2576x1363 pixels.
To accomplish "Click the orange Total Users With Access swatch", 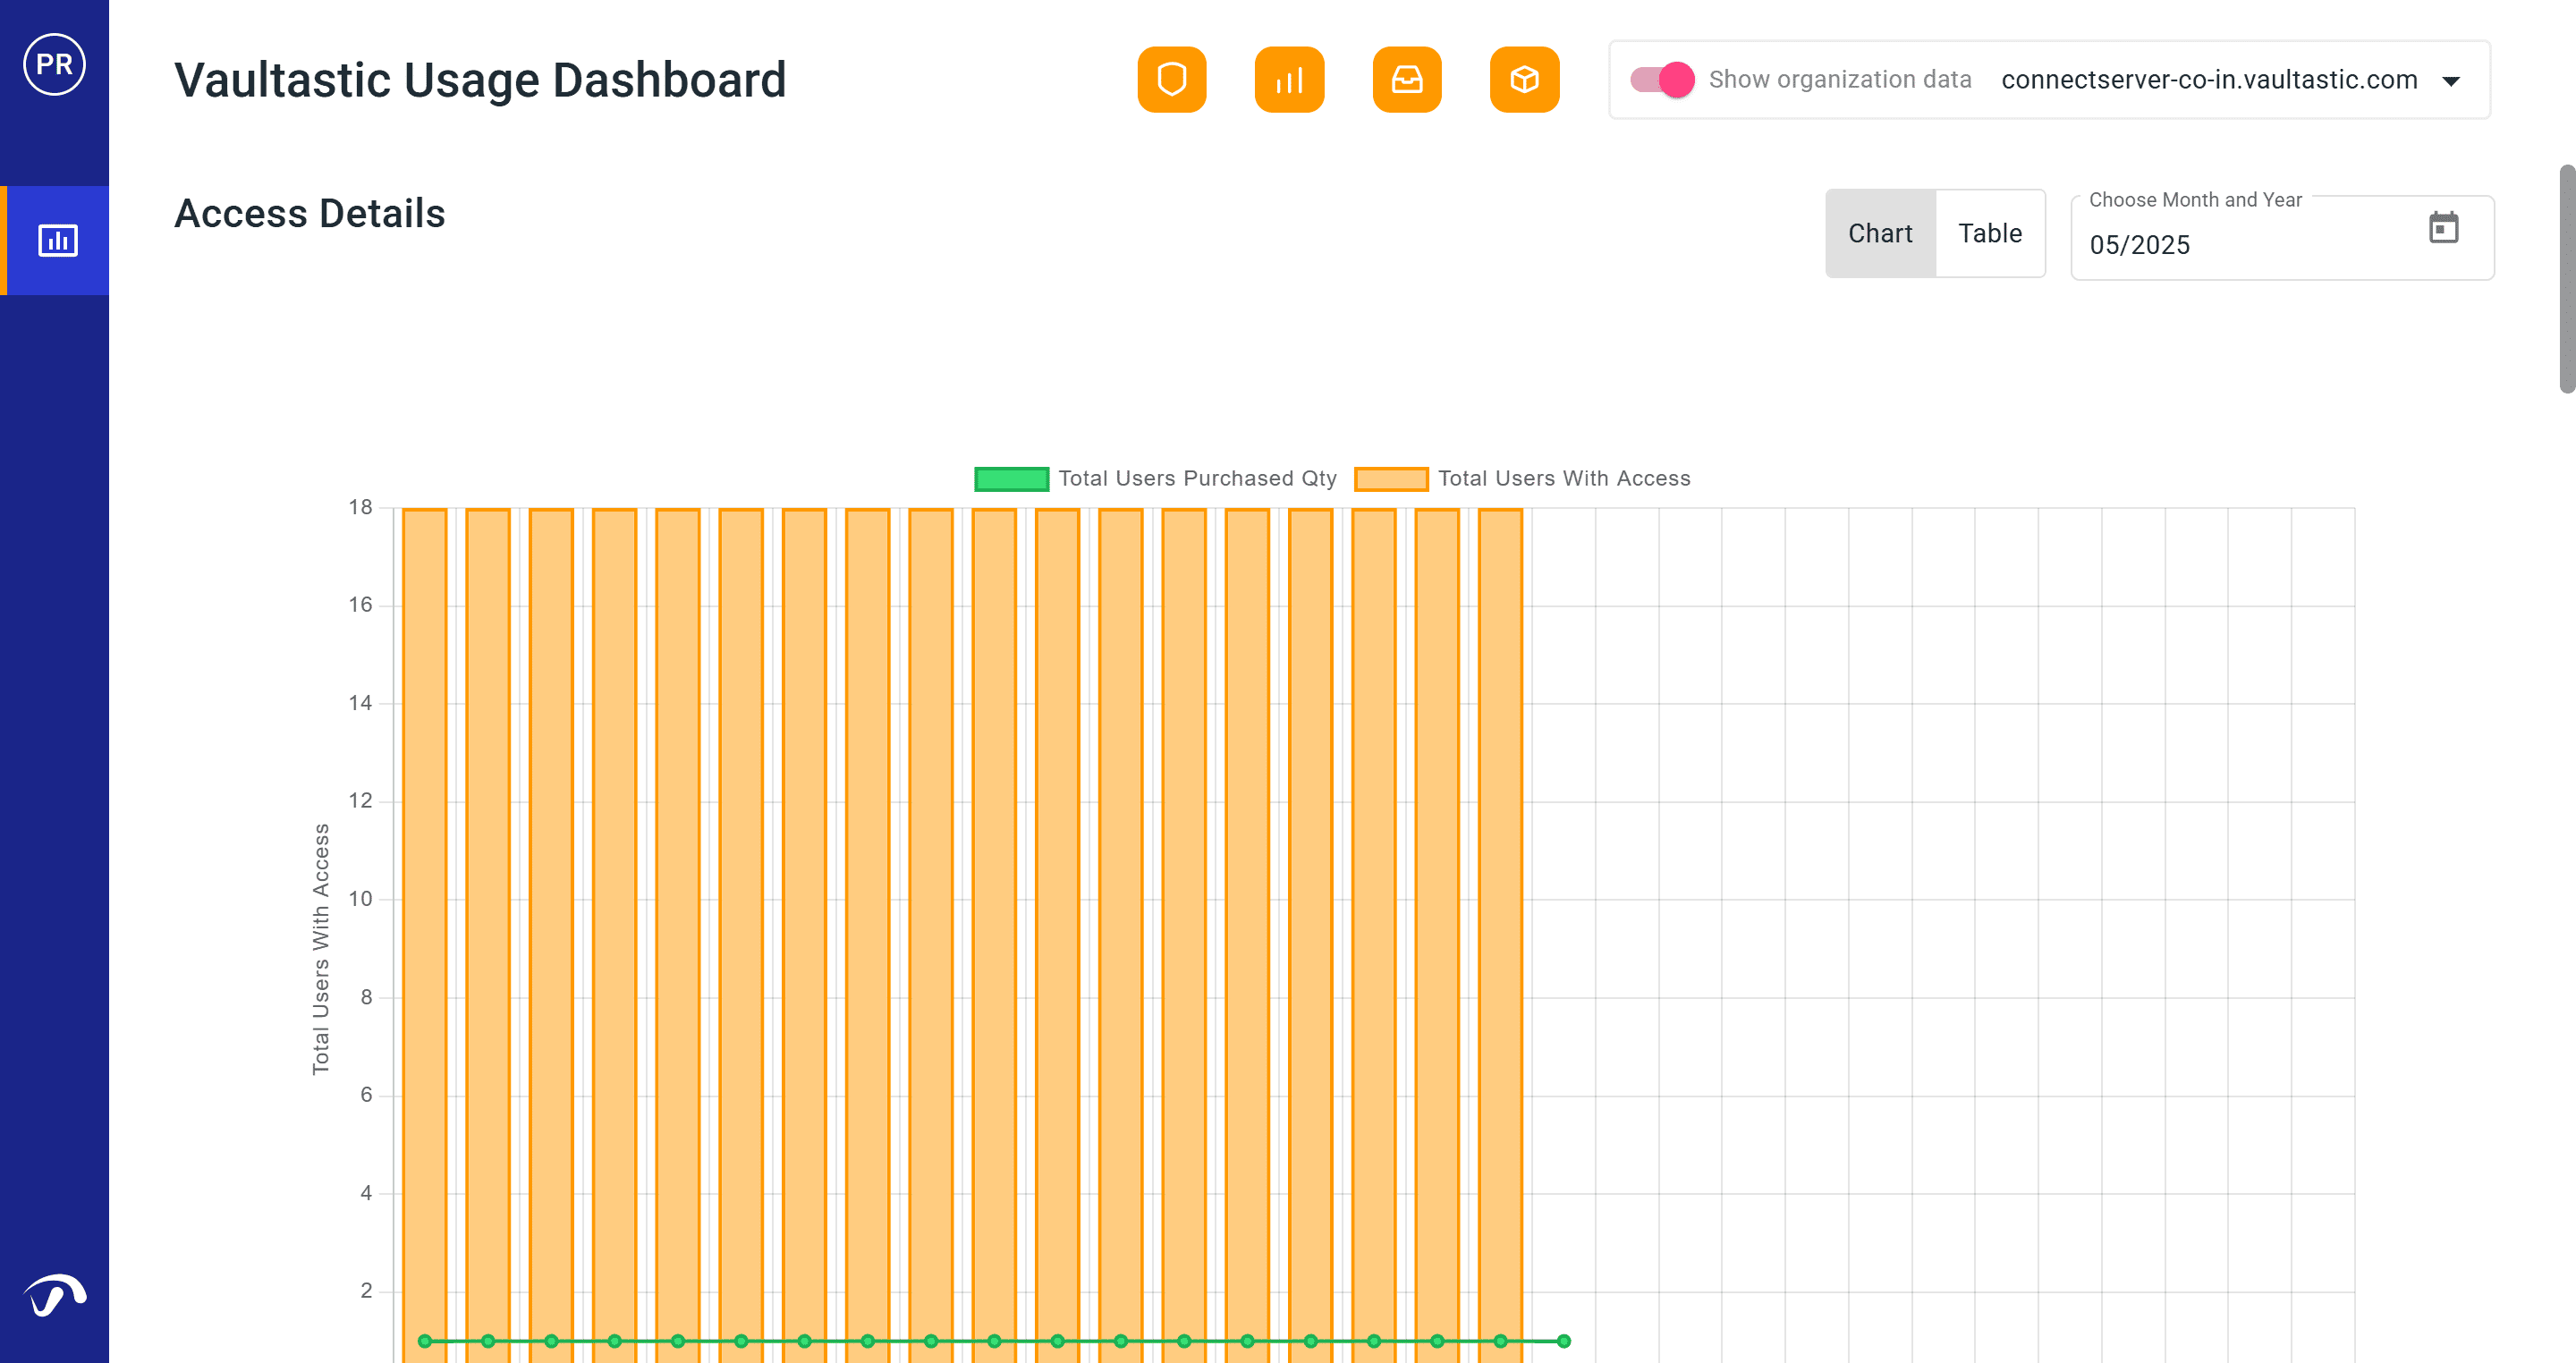I will [1390, 479].
